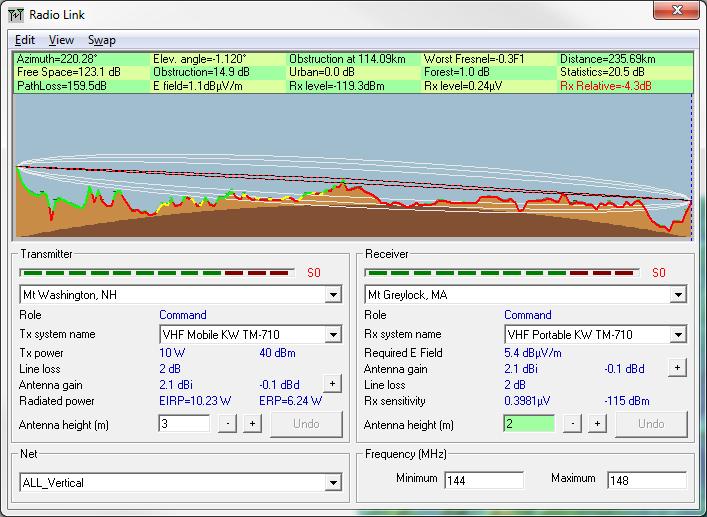Click the Maximum frequency input field
The image size is (707, 517).
coord(646,480)
